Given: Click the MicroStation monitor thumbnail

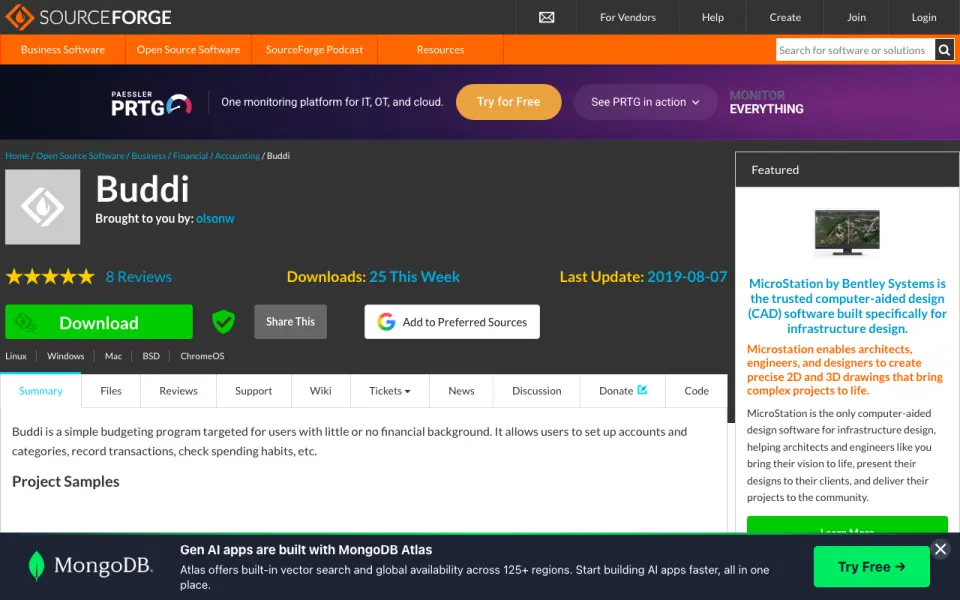Looking at the screenshot, I should 847,232.
